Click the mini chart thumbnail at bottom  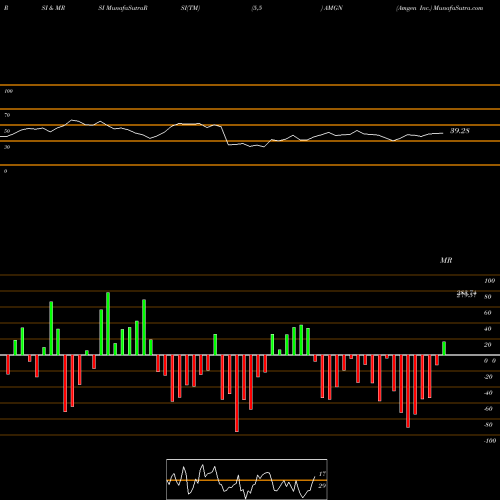click(247, 479)
